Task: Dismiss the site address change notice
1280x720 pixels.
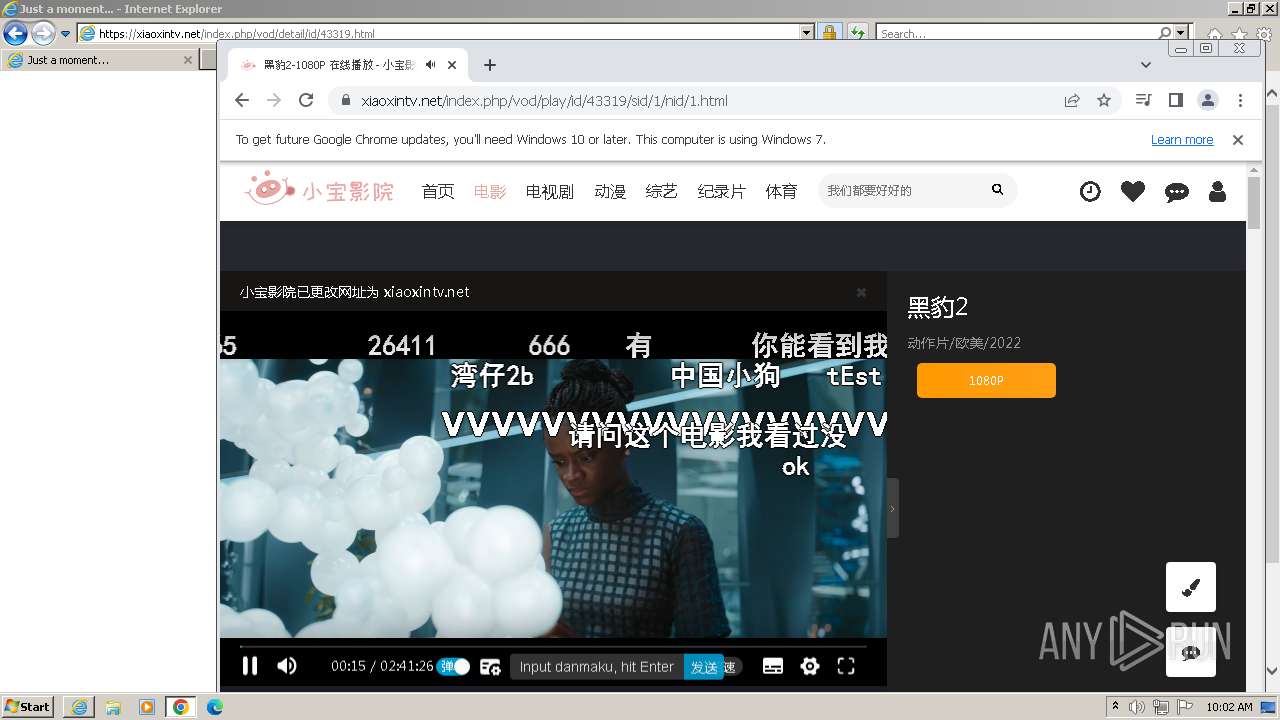Action: point(861,292)
